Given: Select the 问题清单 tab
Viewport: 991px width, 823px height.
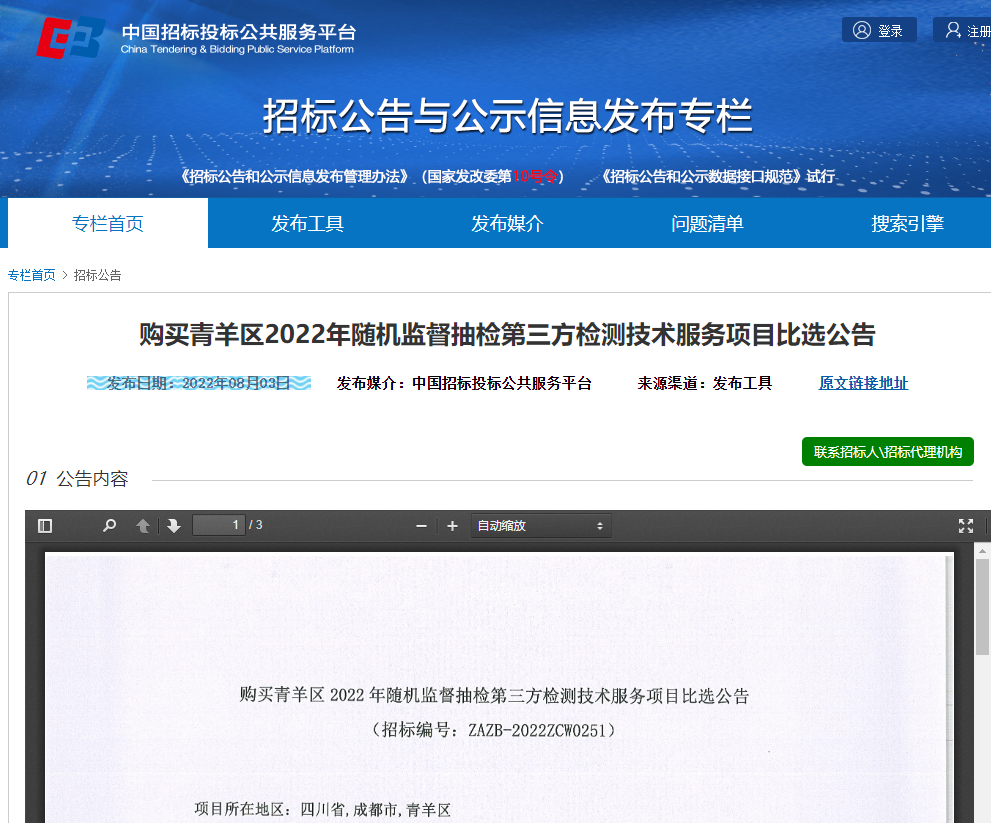Looking at the screenshot, I should coord(707,223).
